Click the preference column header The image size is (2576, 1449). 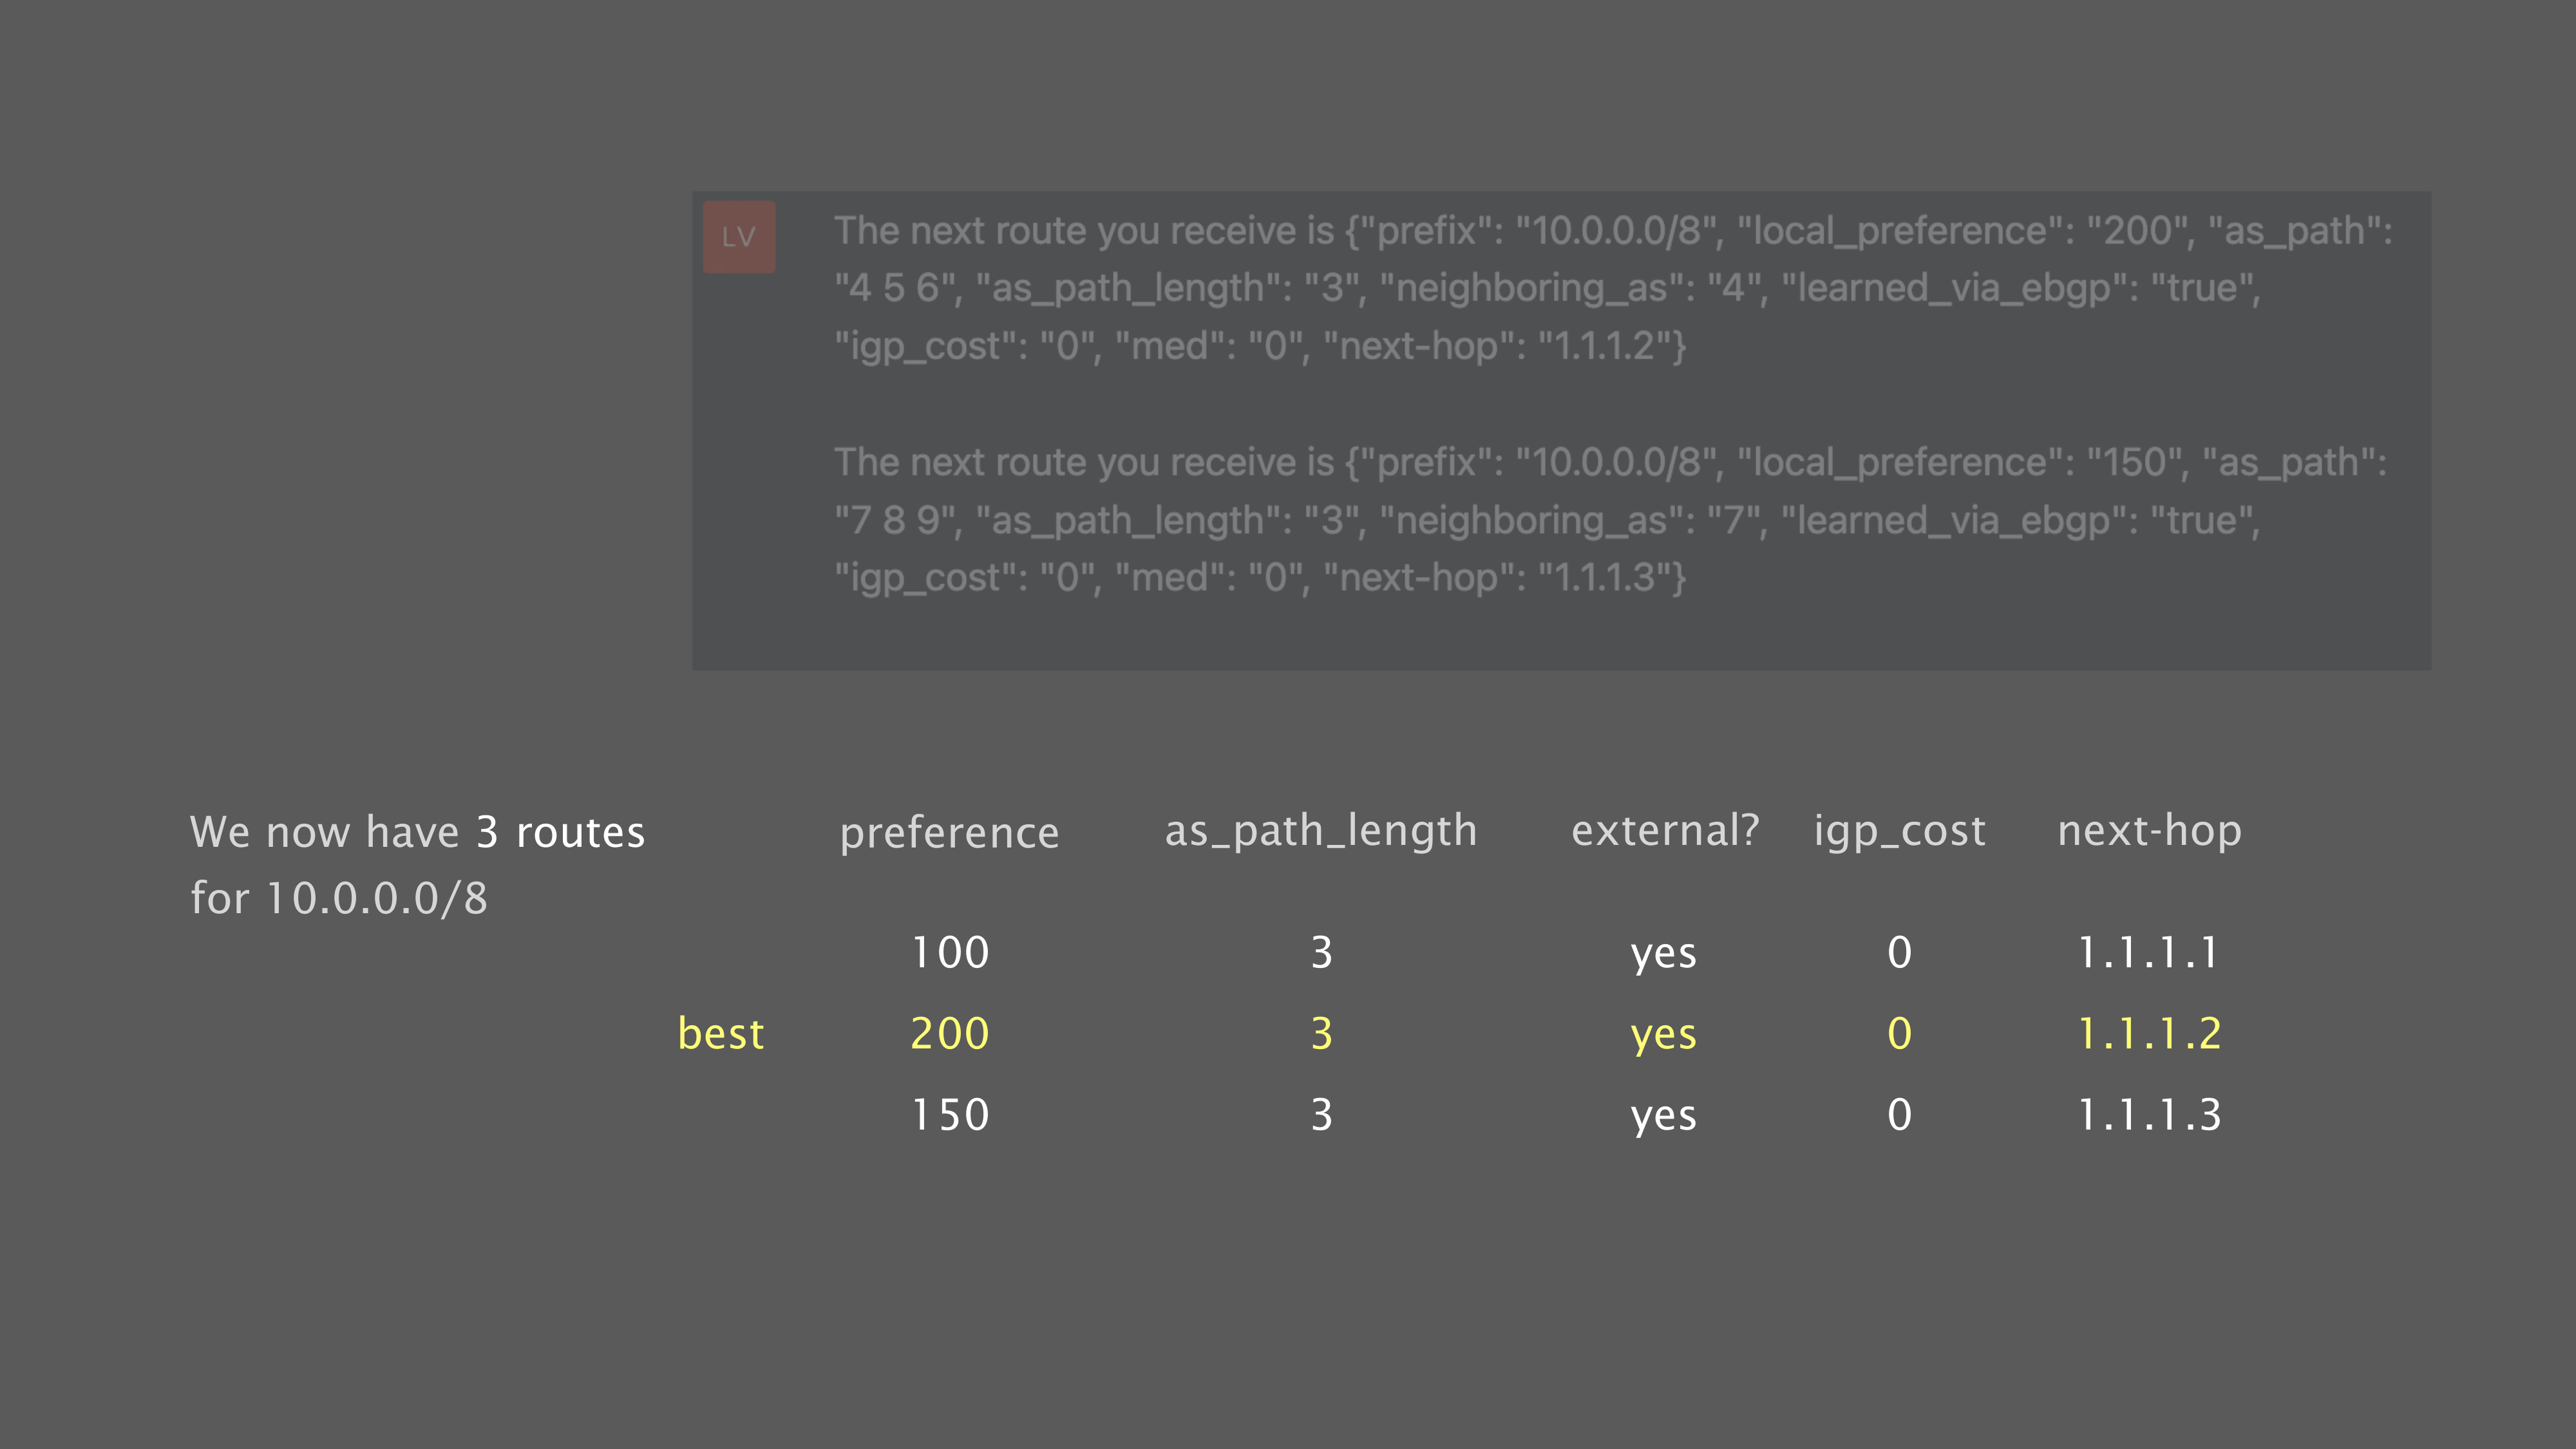949,833
